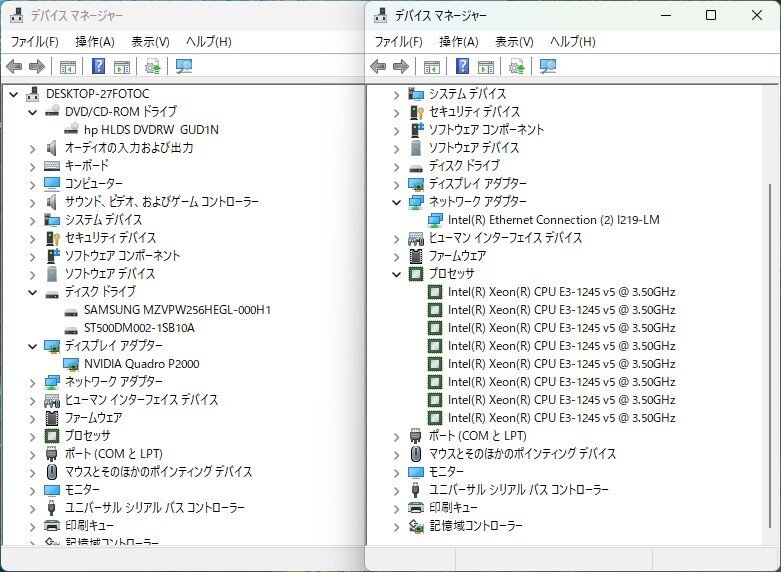Click Scan for hardware changes icon in left window

184,66
